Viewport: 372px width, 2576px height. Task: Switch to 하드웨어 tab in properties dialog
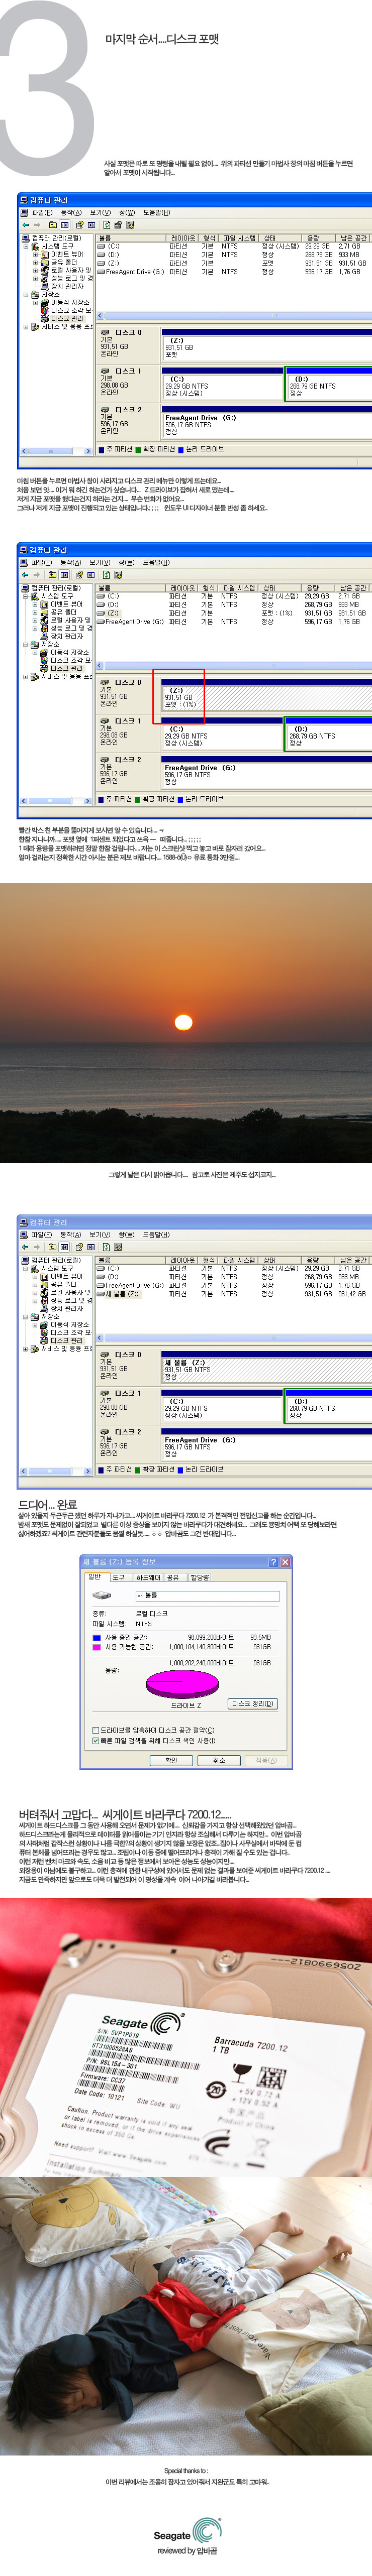tap(148, 1577)
